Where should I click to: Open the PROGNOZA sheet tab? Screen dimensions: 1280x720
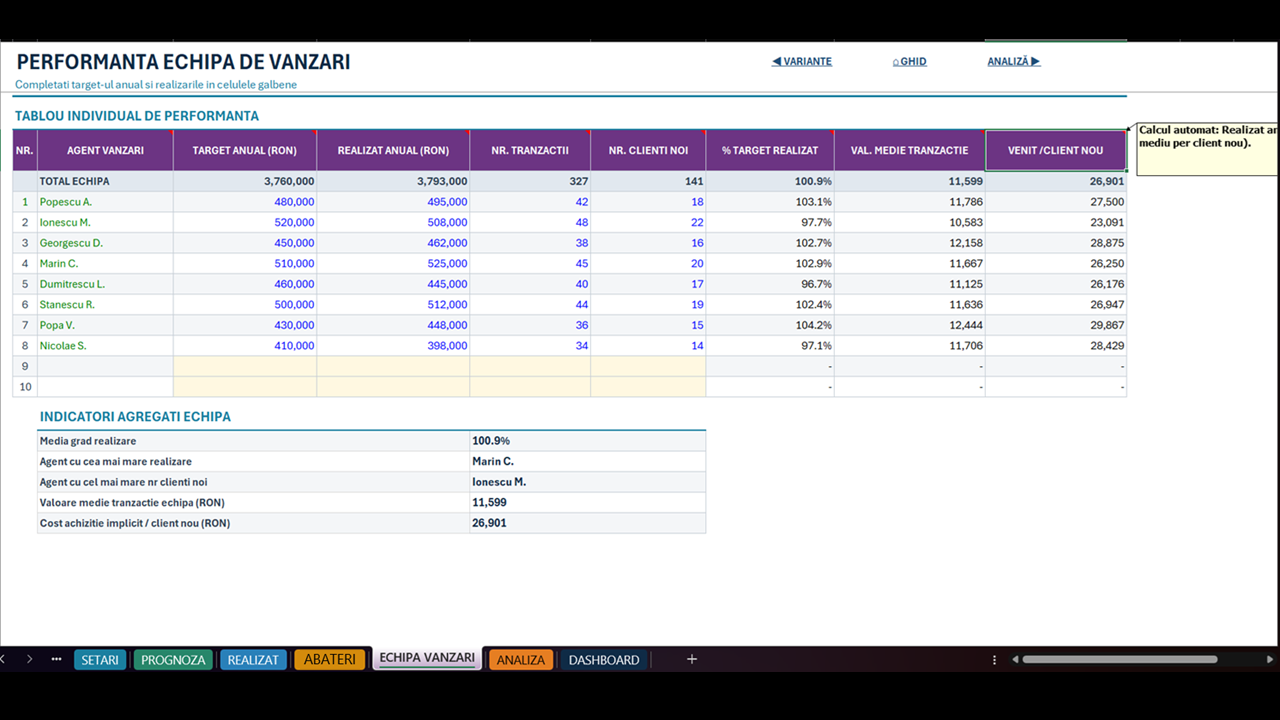click(x=173, y=660)
